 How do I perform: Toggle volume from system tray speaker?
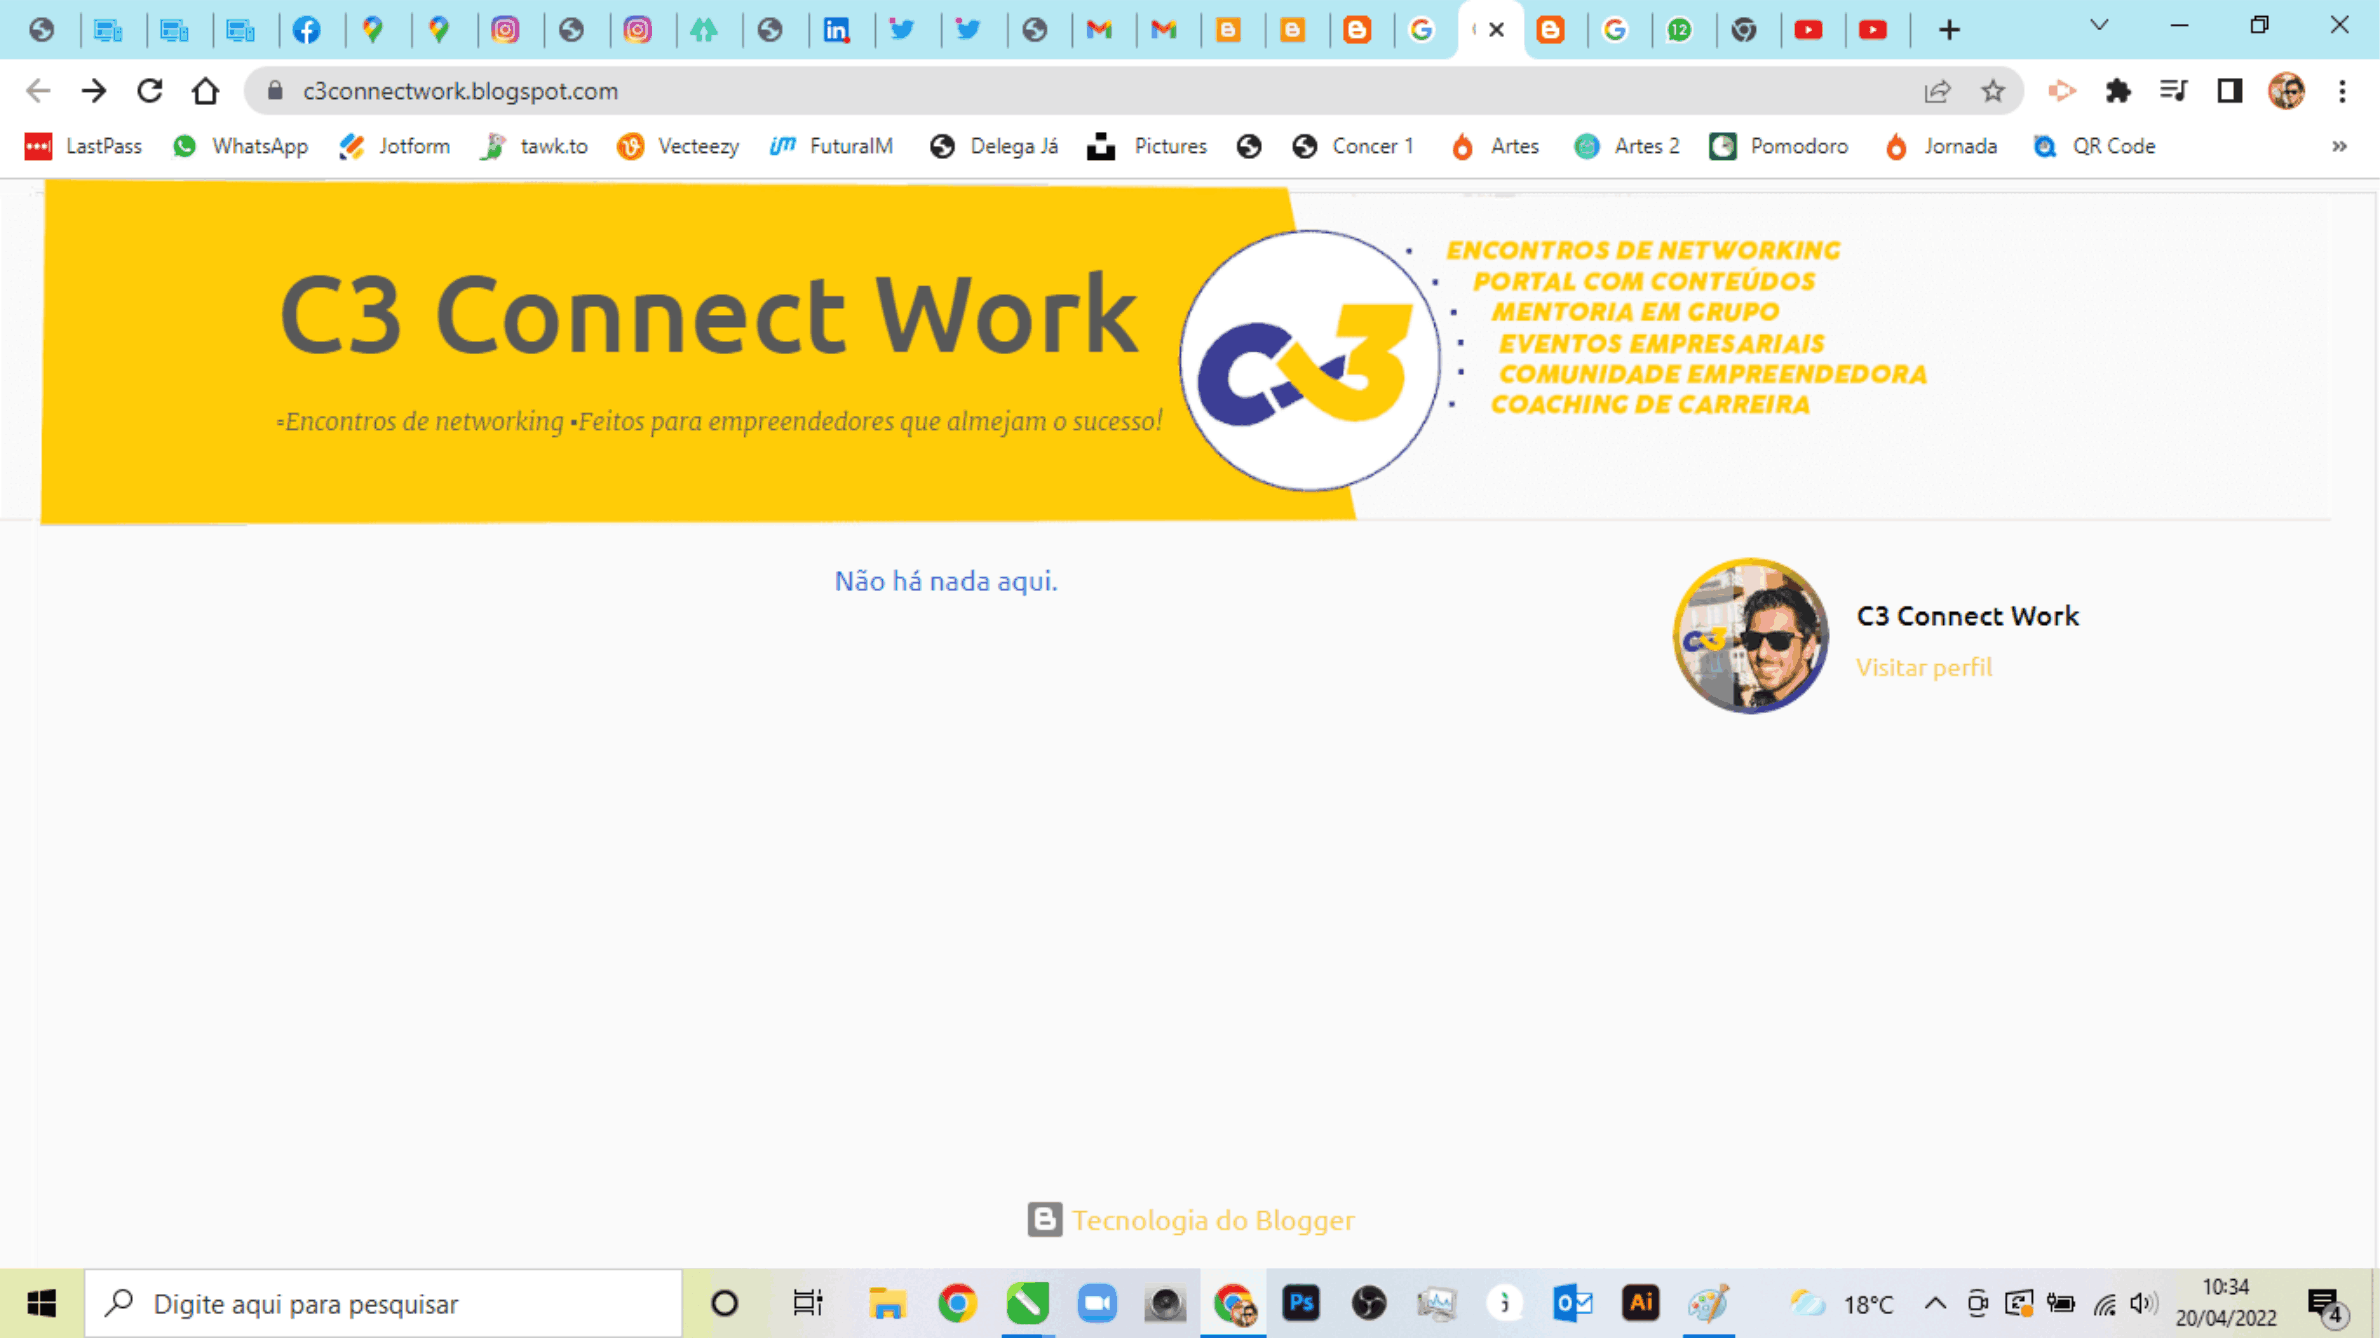[2141, 1303]
